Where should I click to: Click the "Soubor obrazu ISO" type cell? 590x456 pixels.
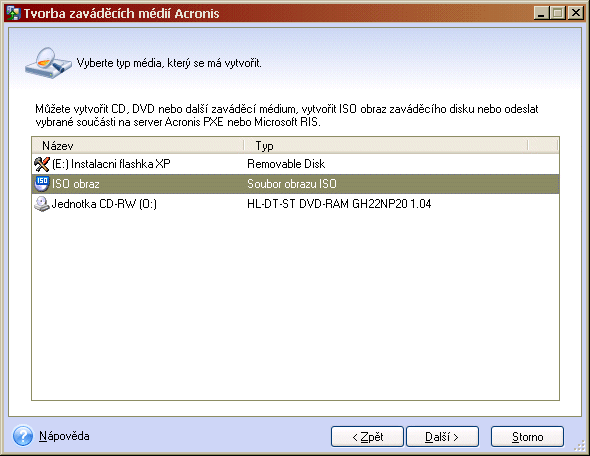pos(292,184)
